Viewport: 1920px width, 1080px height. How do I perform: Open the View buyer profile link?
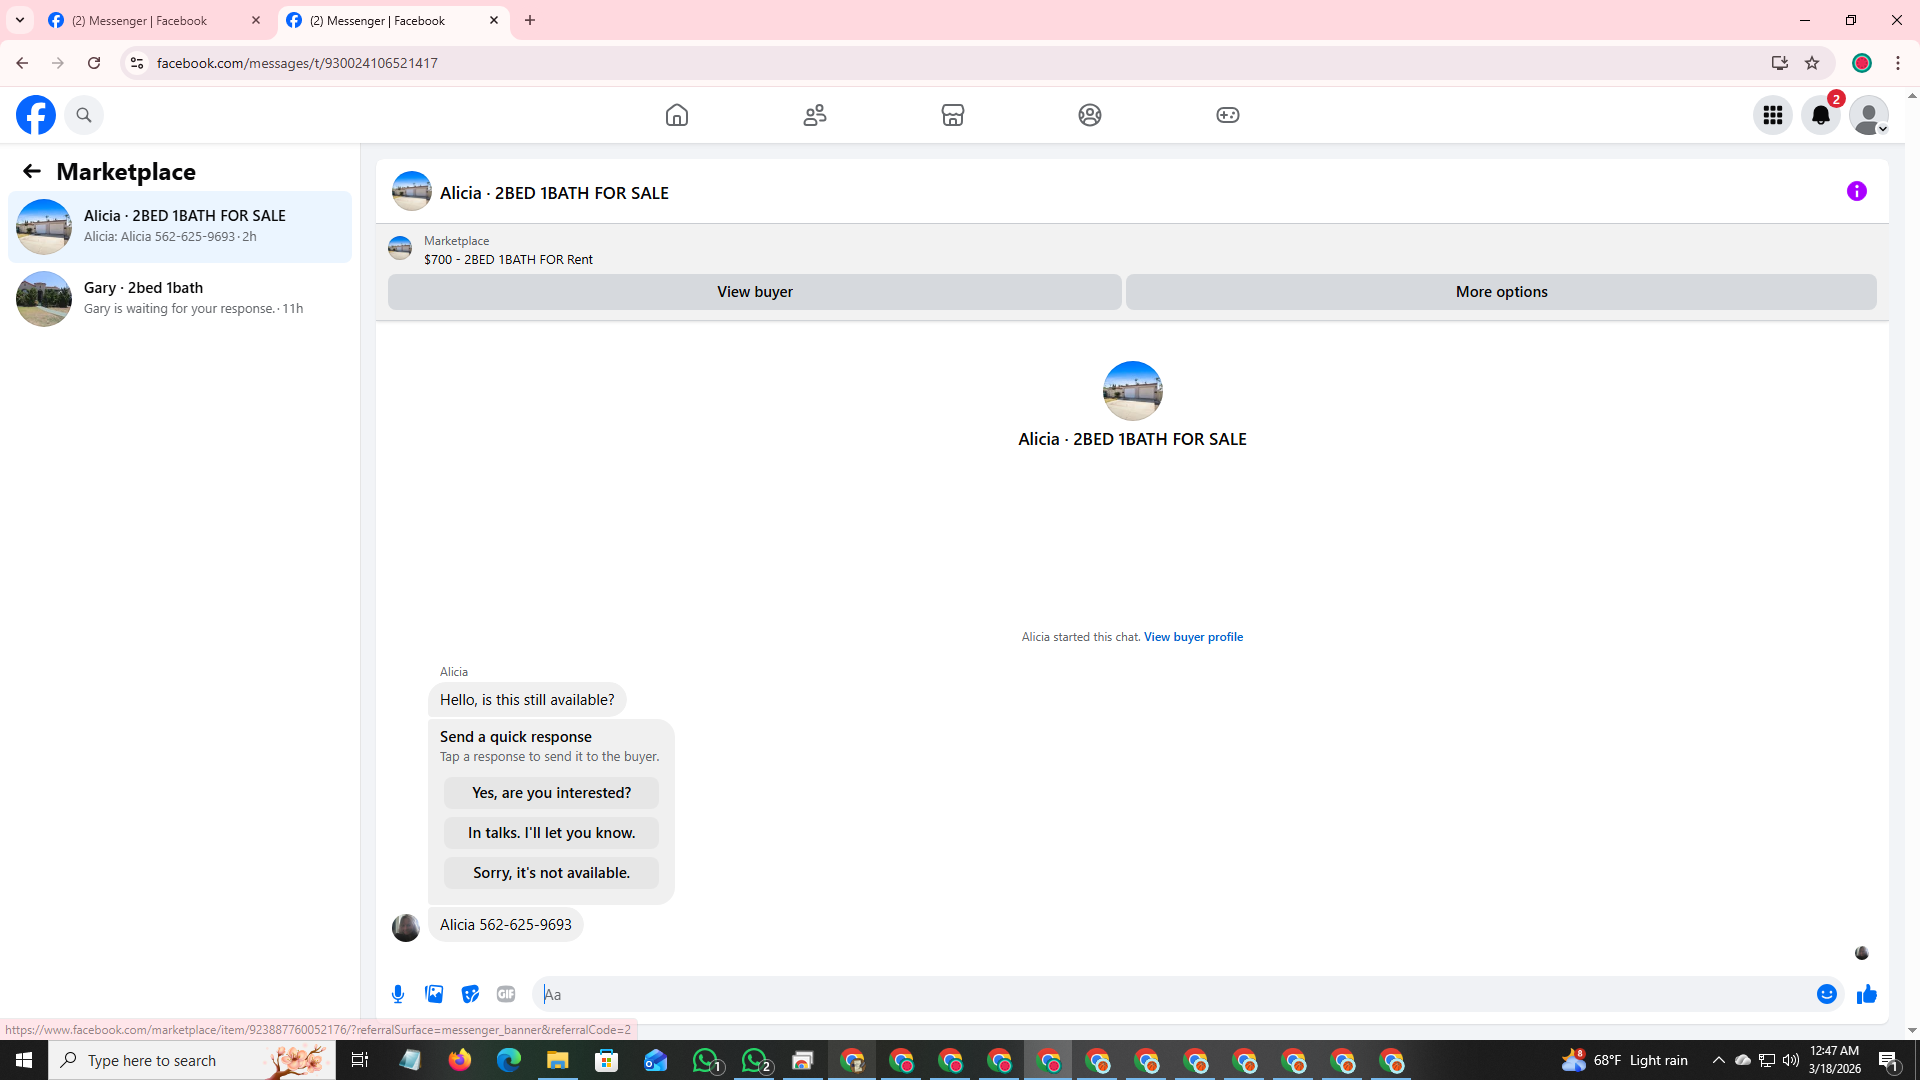click(x=1193, y=637)
